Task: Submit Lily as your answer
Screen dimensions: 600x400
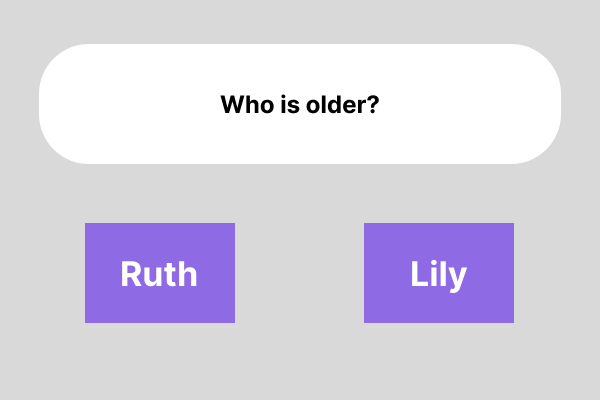Action: [x=439, y=273]
